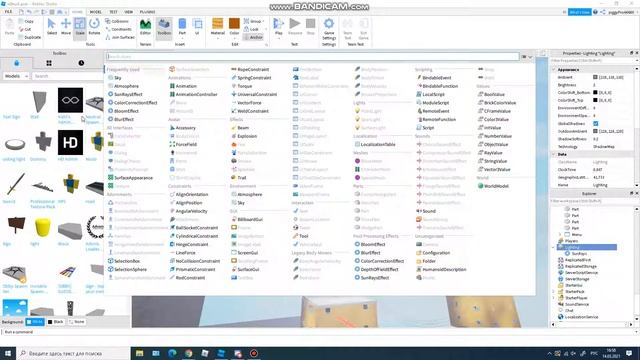
Task: Select the White background option
Action: [x=35, y=322]
